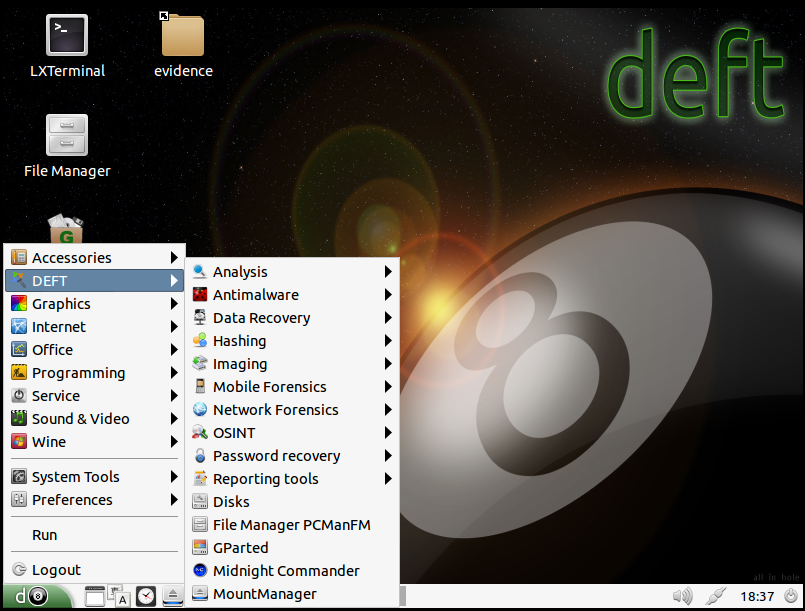Expand the Network Forensics submenu arrow

pos(388,410)
